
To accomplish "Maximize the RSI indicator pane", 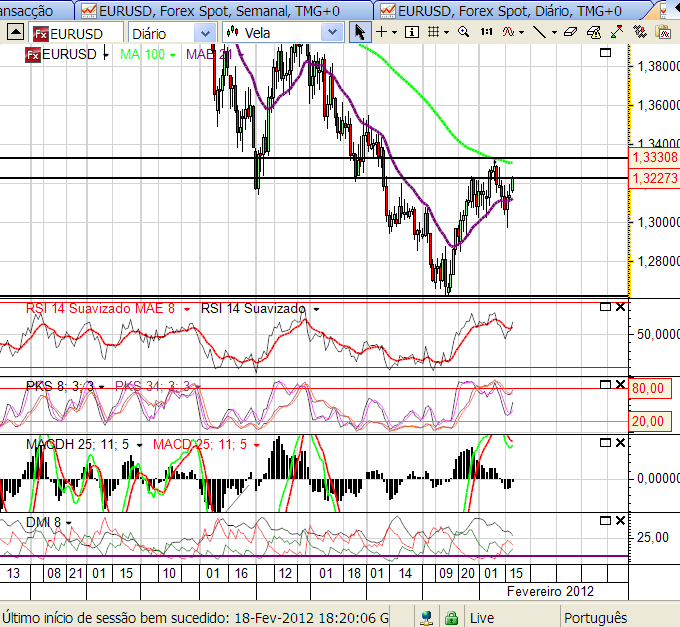I will 605,307.
